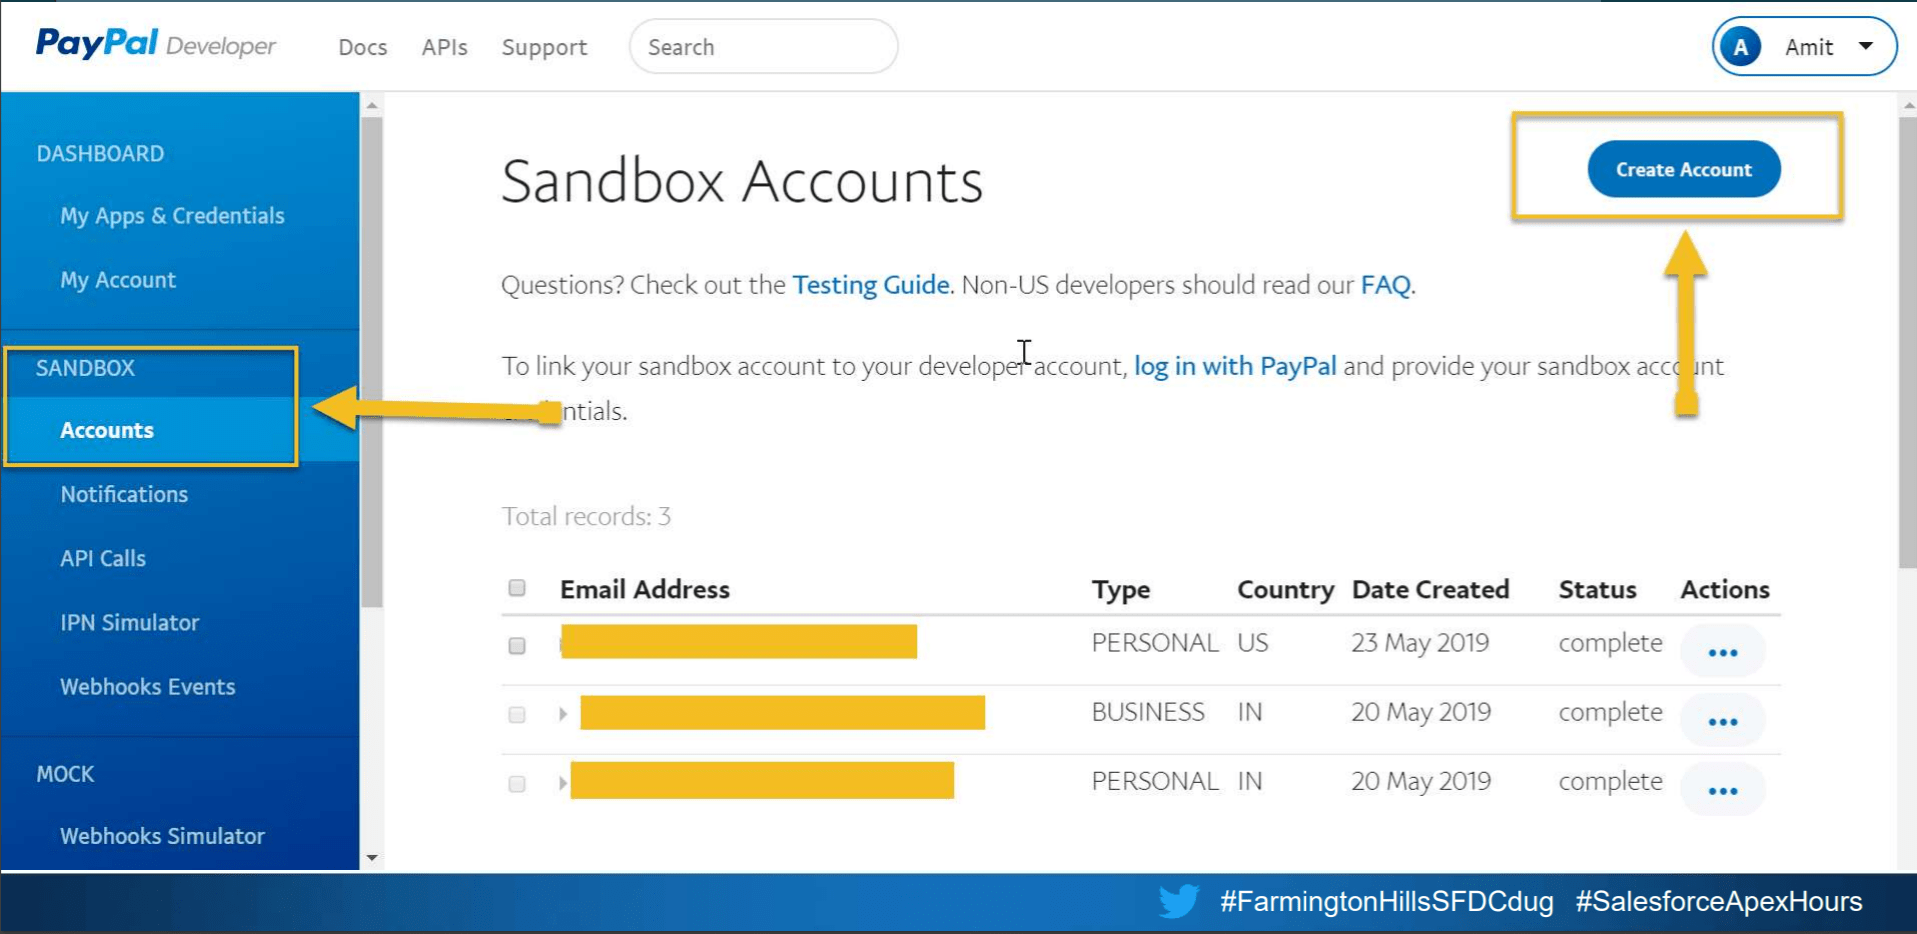1917x934 pixels.
Task: Check the PERSONAL US account row checkbox
Action: (x=517, y=645)
